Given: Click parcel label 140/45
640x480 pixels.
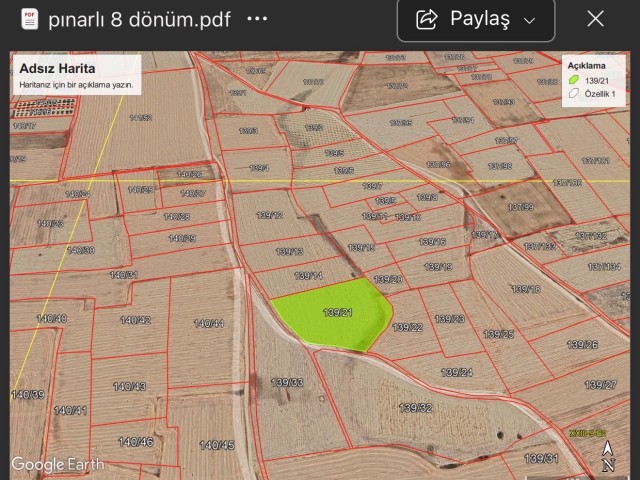Looking at the screenshot, I should [217, 445].
